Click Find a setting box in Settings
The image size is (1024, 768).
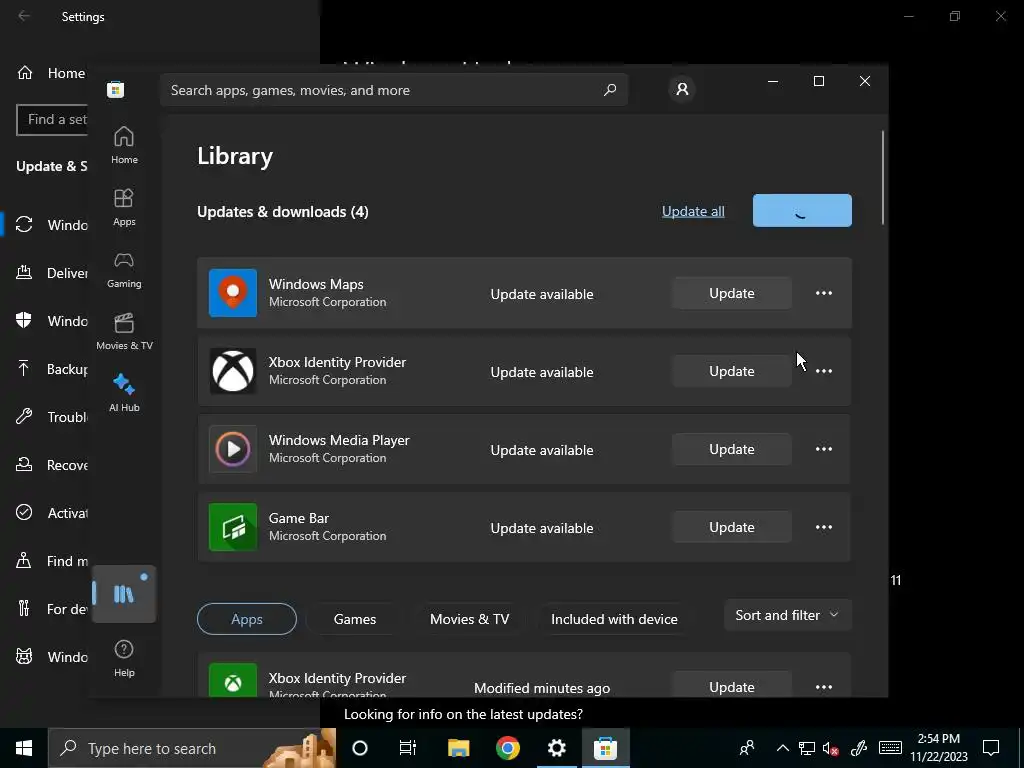click(x=52, y=120)
